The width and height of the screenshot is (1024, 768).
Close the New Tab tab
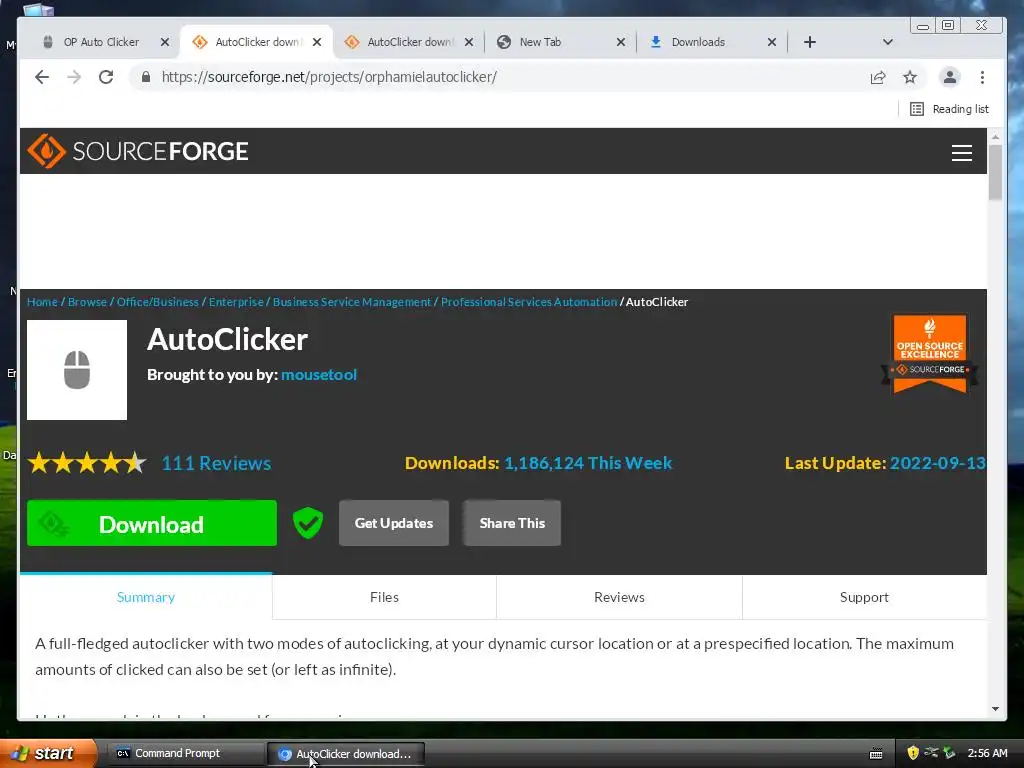coord(620,42)
